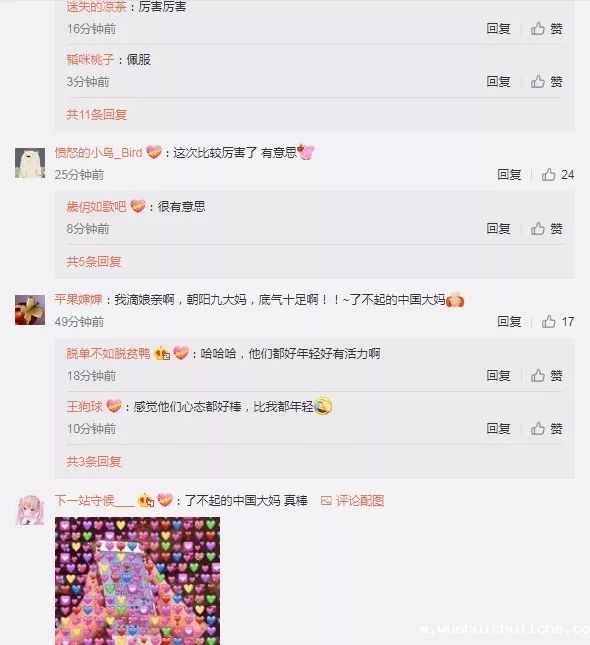
Task: Open user 下一站守候's profile name
Action: point(95,501)
